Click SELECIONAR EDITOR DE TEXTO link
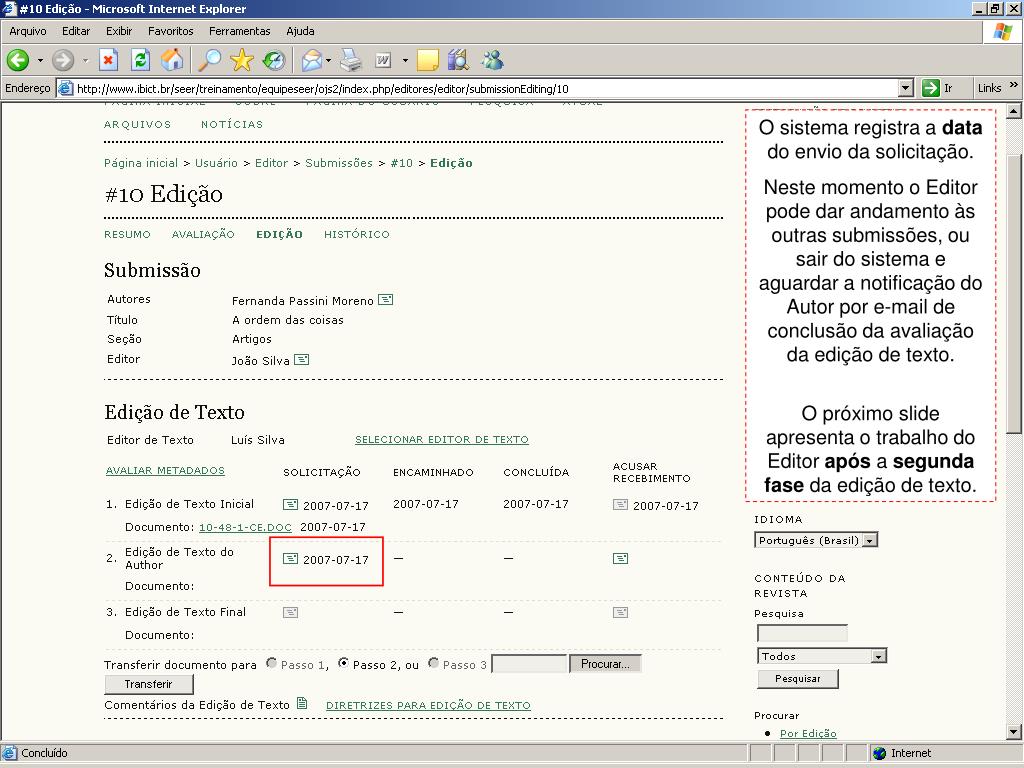 [442, 440]
